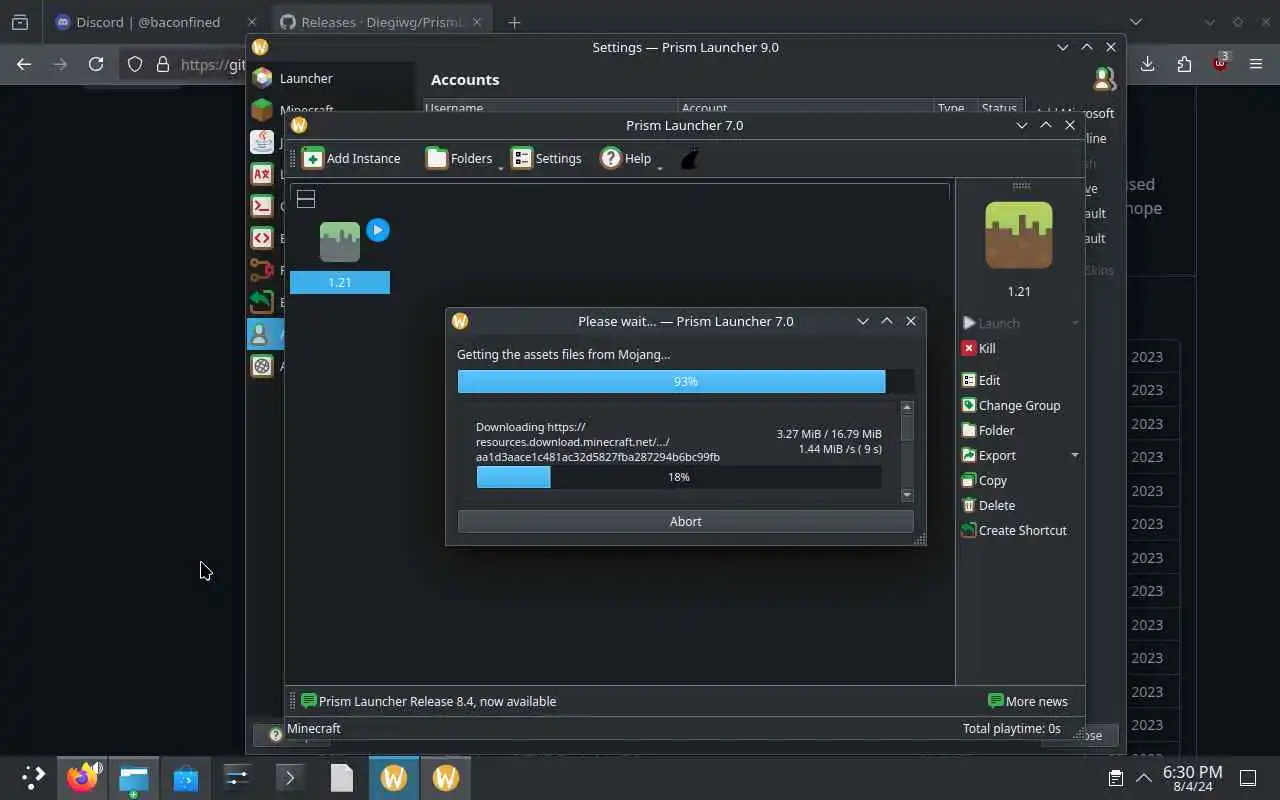Viewport: 1280px width, 800px height.
Task: Select Java page icon in Settings sidebar
Action: tap(262, 141)
